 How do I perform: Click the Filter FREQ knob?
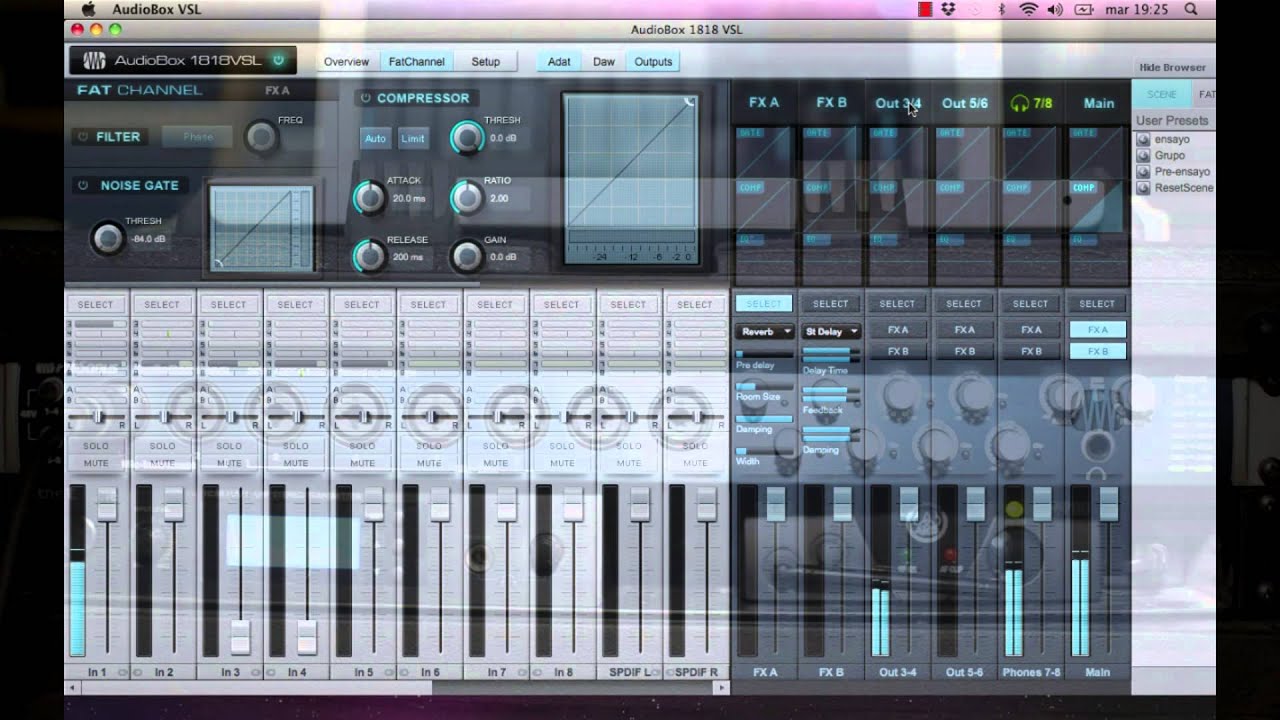[x=262, y=137]
